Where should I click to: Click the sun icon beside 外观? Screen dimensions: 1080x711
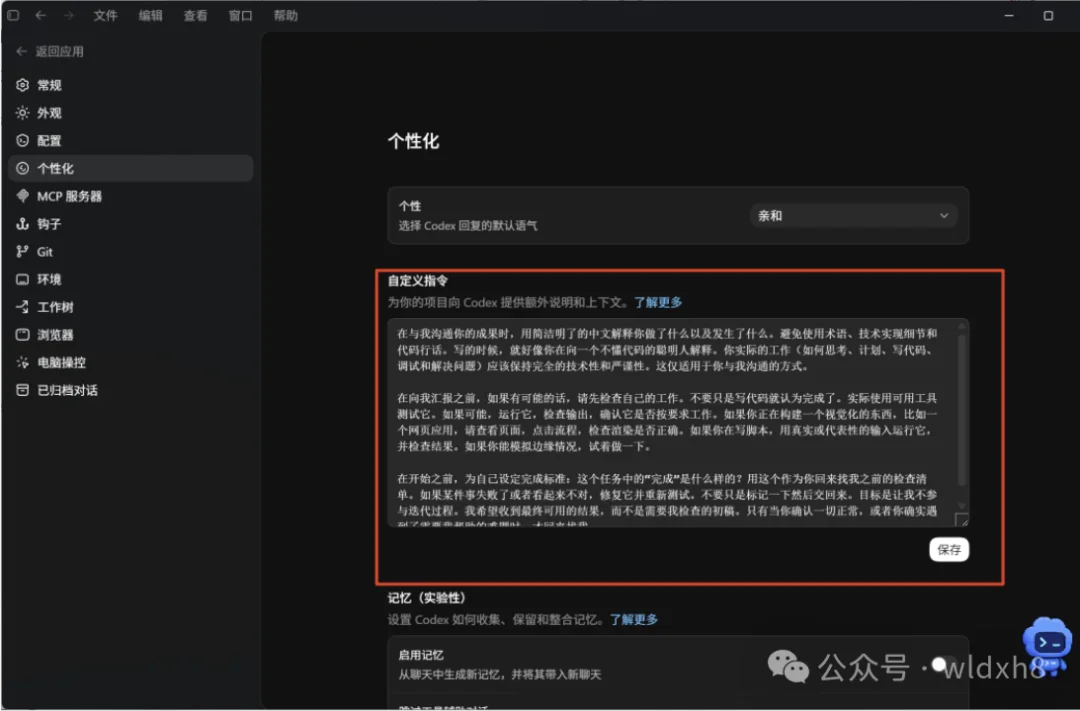tap(23, 112)
